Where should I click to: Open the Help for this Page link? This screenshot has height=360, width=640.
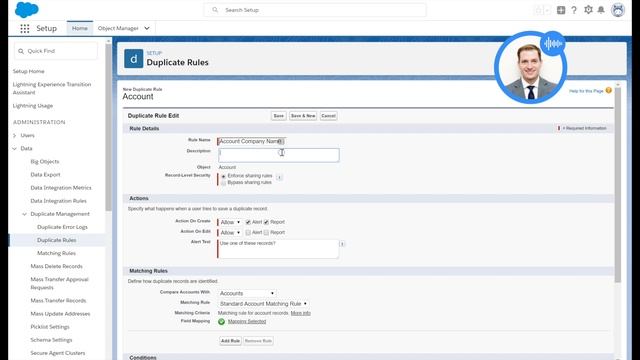(586, 91)
